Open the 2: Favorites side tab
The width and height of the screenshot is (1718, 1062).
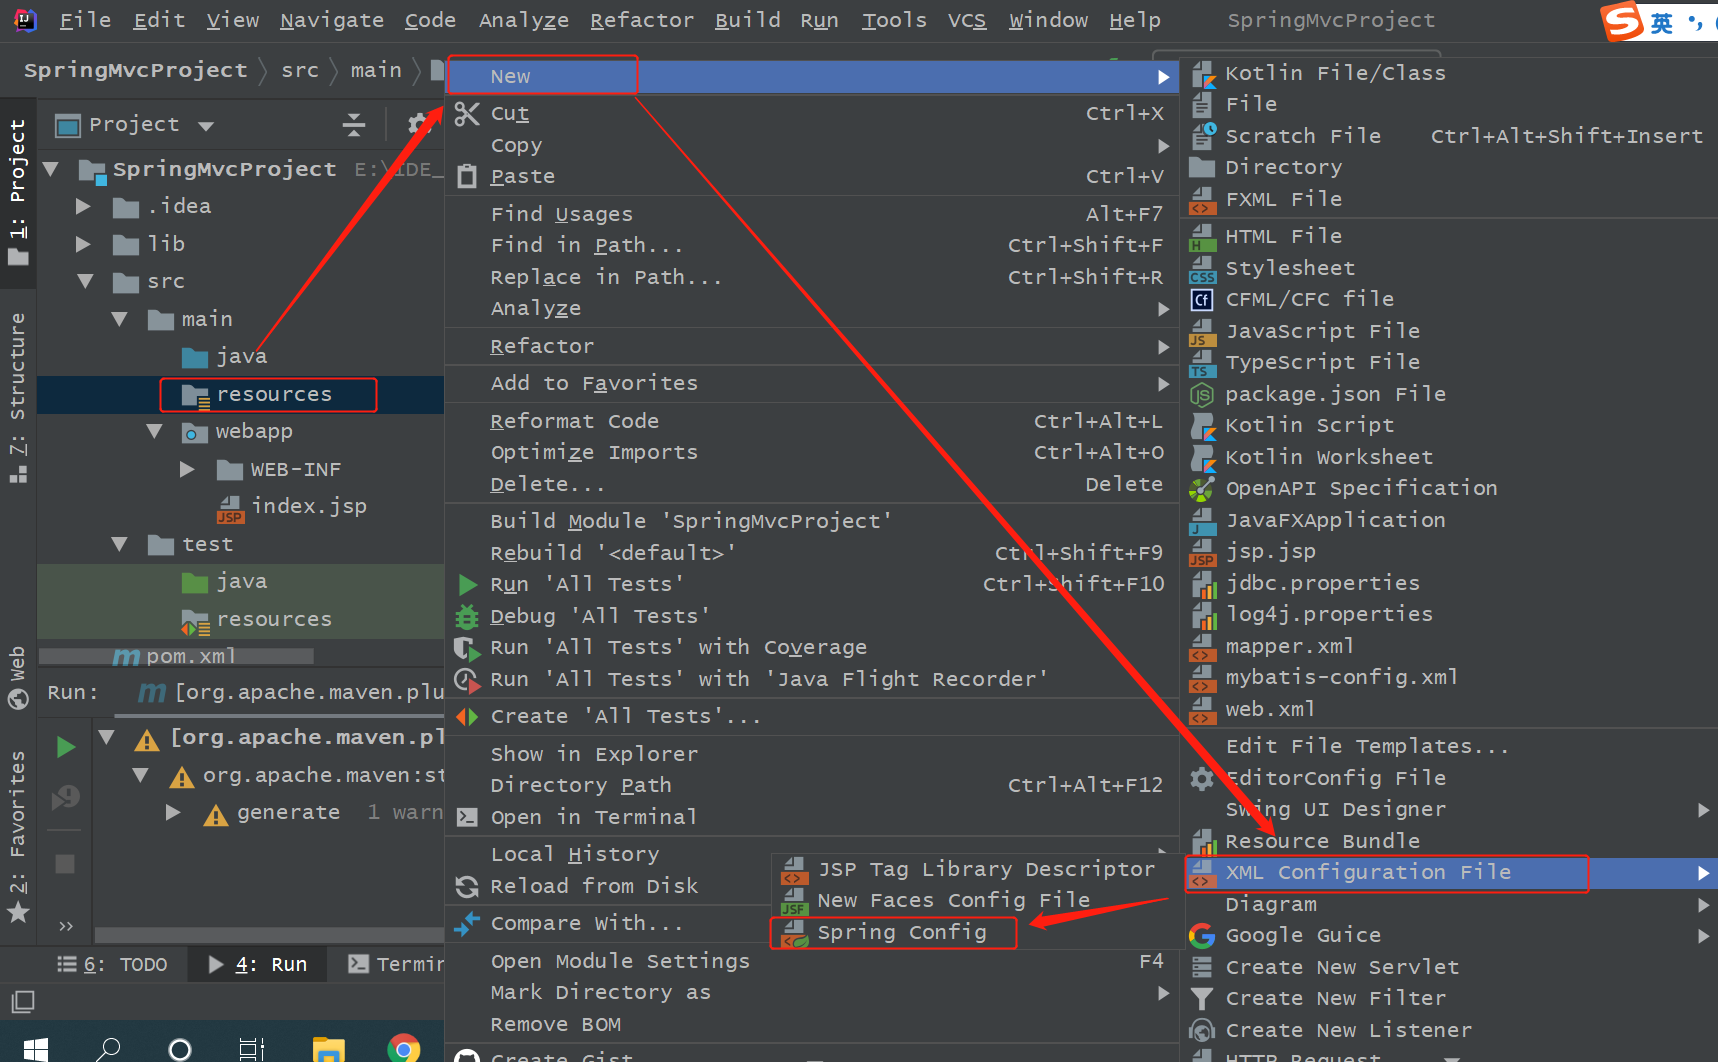tap(18, 838)
